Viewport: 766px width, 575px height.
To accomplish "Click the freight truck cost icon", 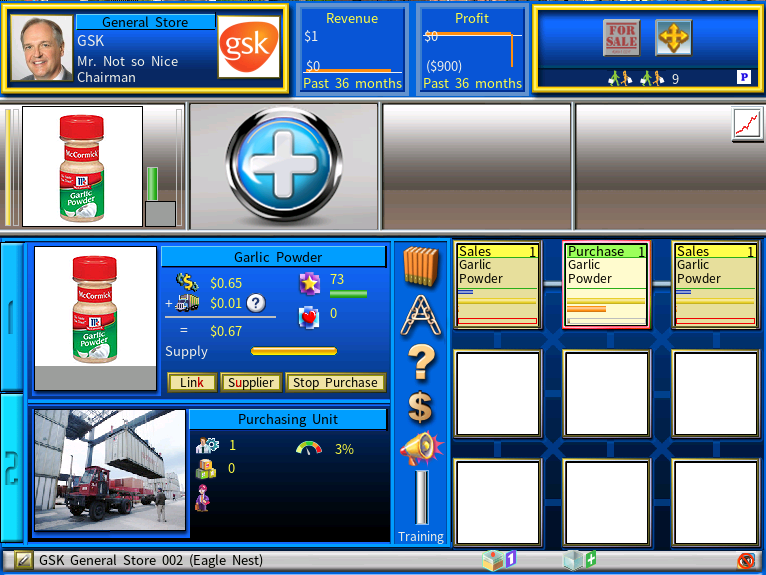I will point(187,303).
